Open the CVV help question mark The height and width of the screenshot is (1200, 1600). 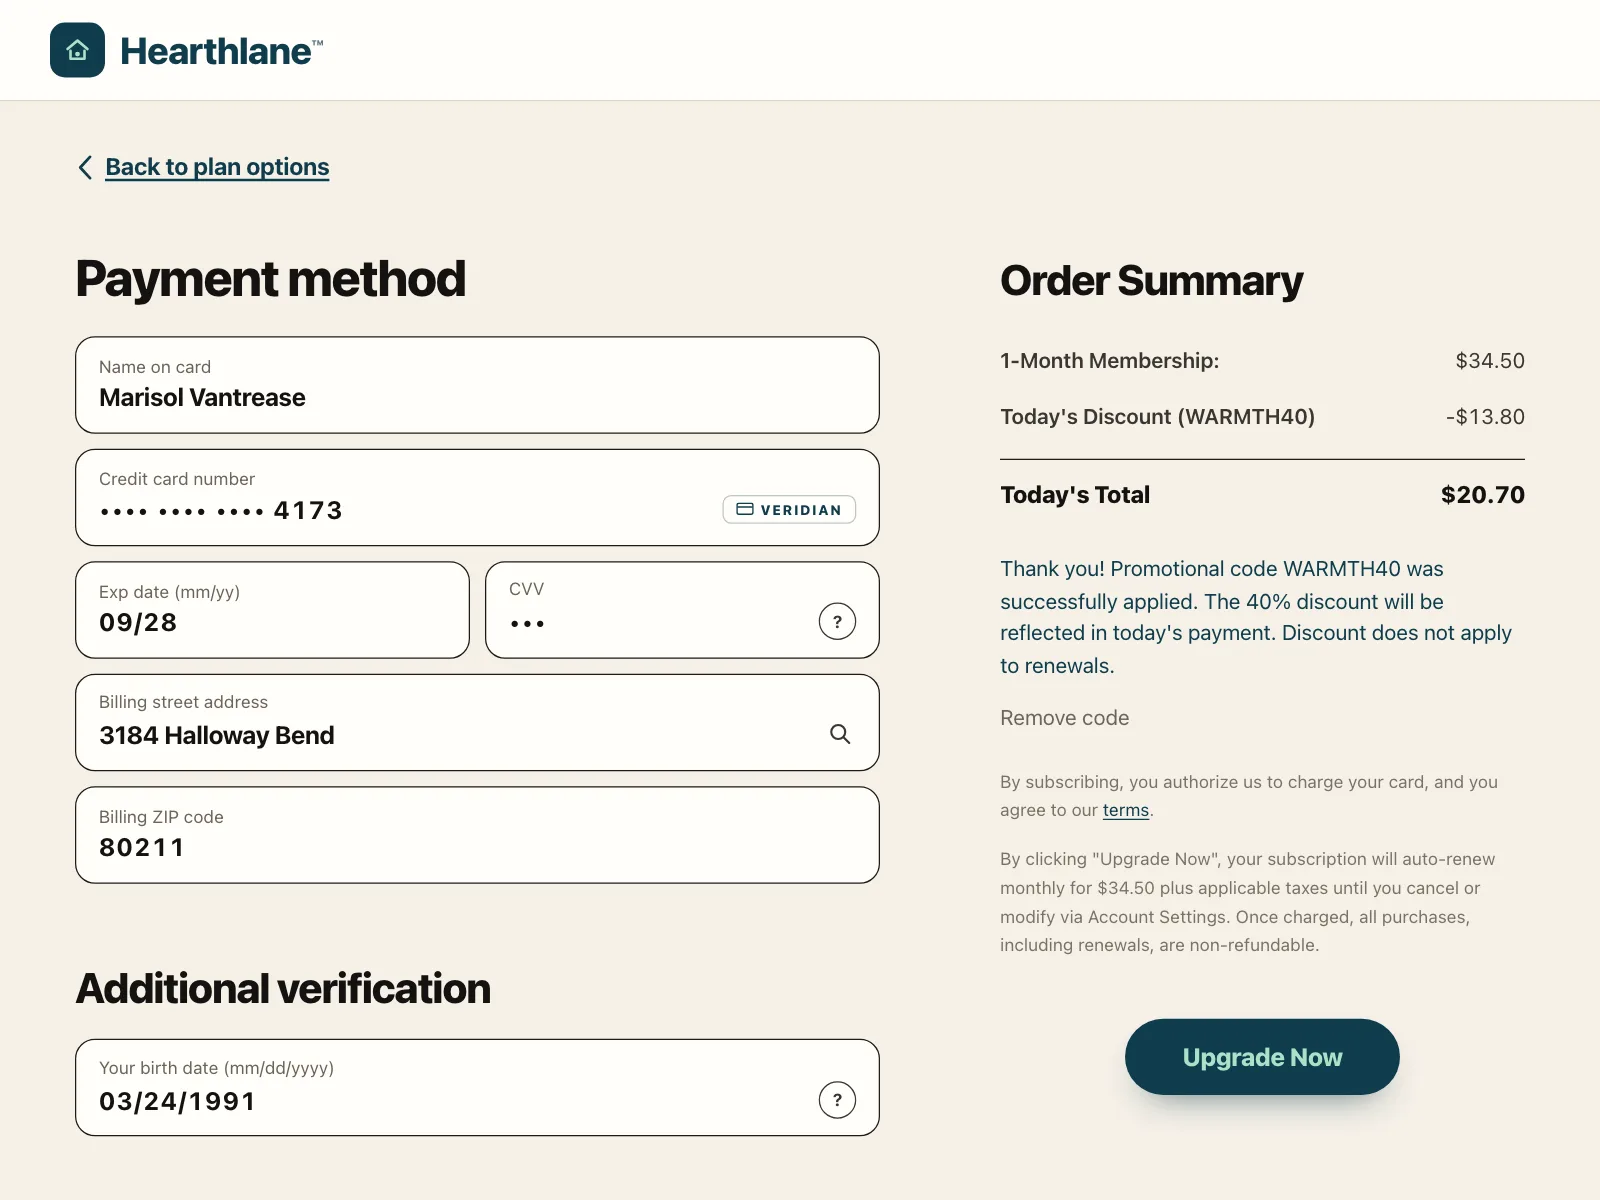(837, 621)
